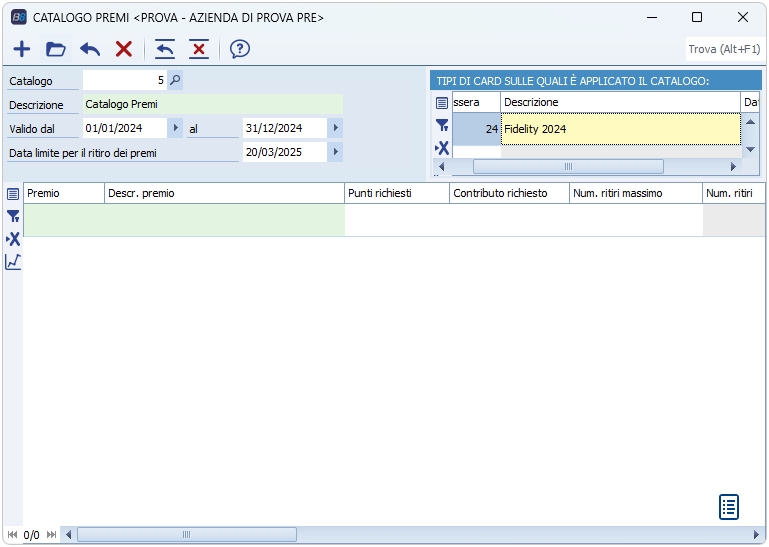Click the red X delete toolbar icon
Image resolution: width=769 pixels, height=547 pixels.
pyautogui.click(x=124, y=49)
